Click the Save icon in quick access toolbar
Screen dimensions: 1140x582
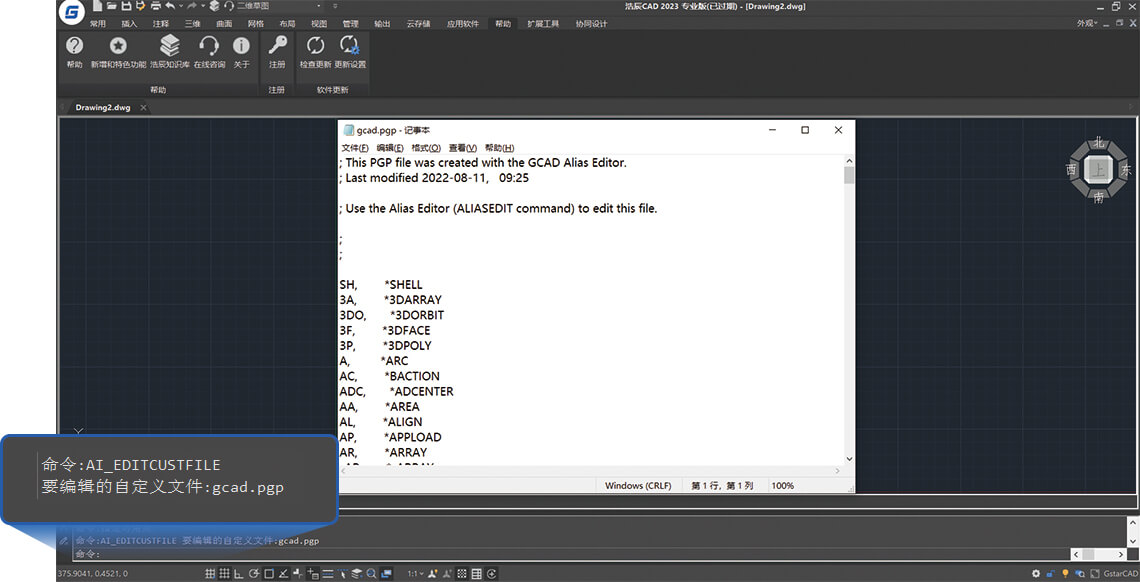click(x=127, y=6)
